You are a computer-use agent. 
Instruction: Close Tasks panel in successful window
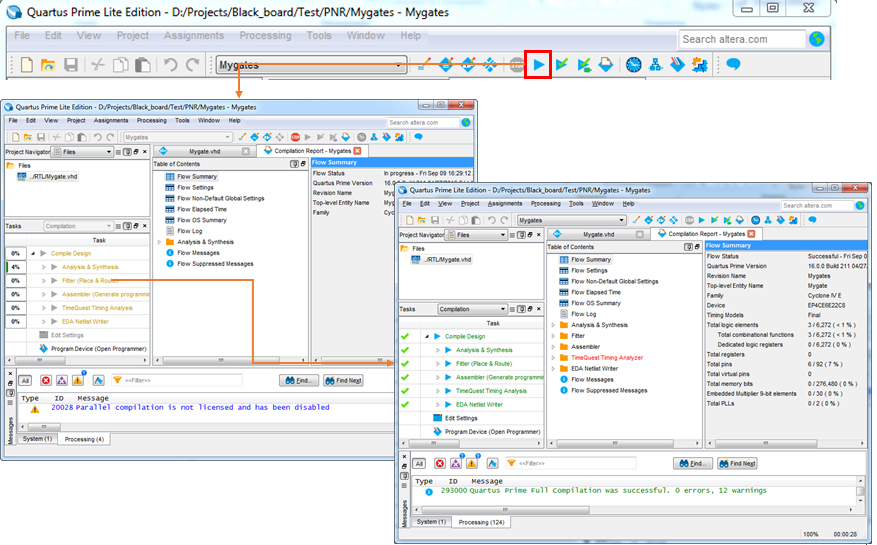[x=539, y=309]
